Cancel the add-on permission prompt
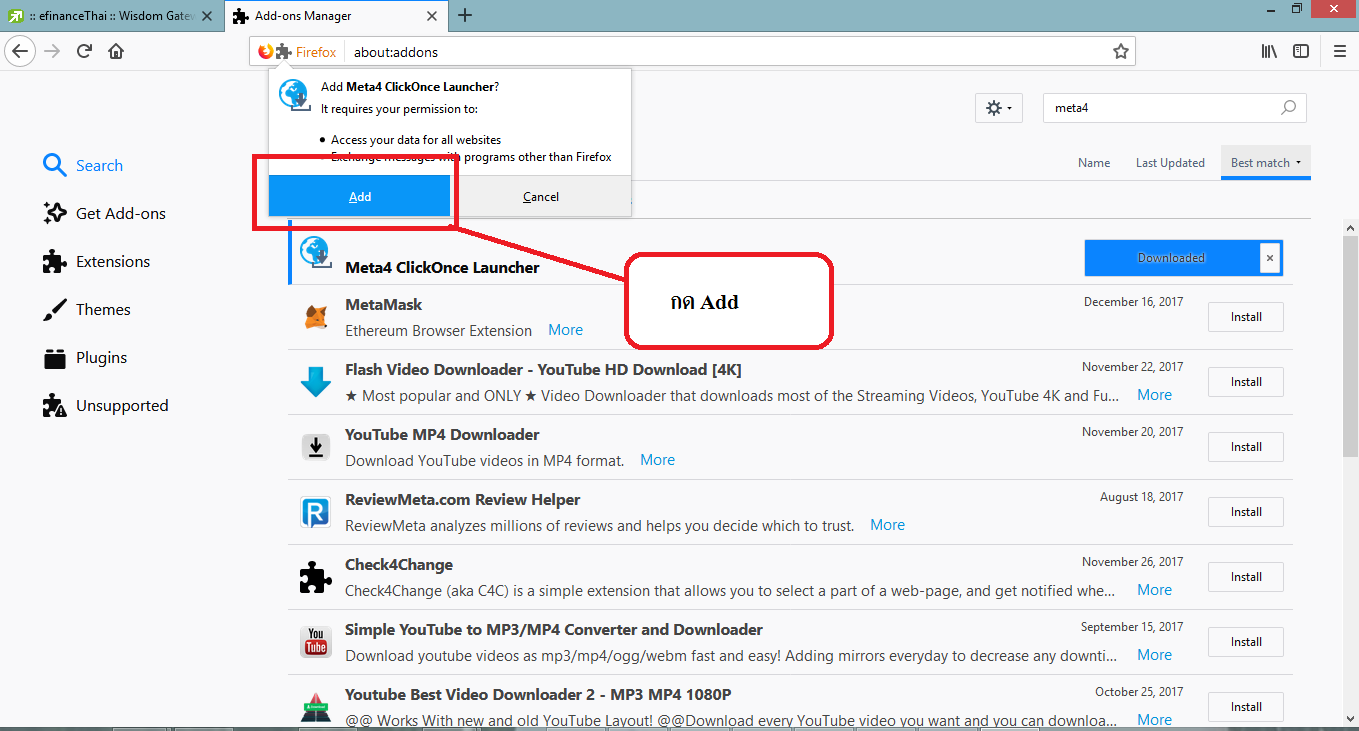The image size is (1359, 731). 541,197
